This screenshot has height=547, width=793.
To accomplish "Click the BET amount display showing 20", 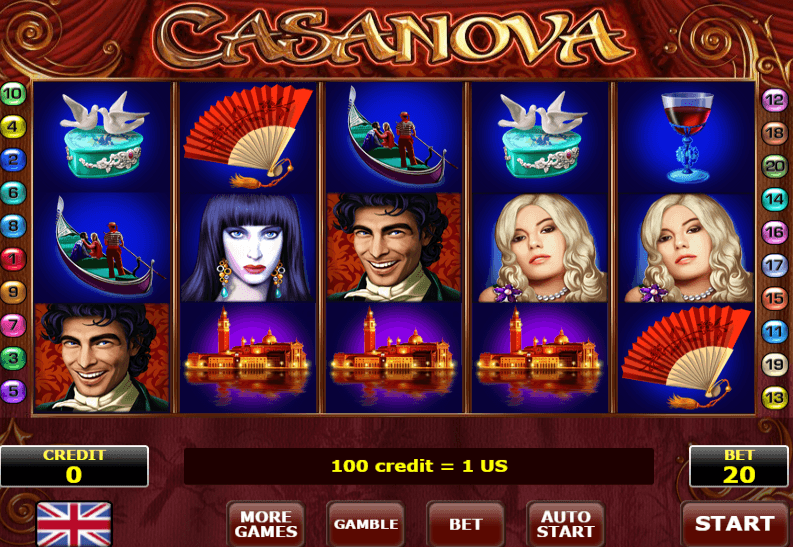I will 739,466.
